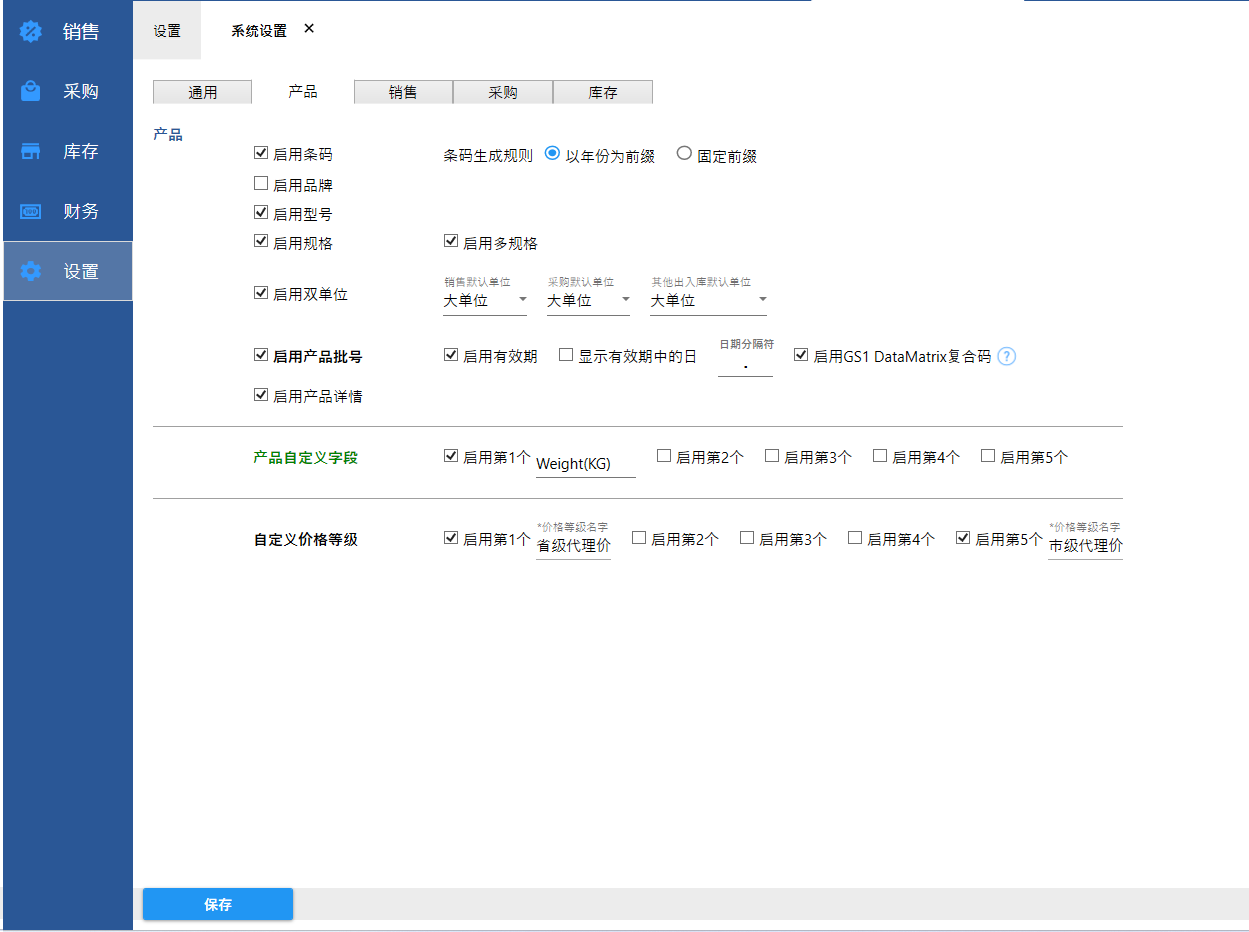Open Finance (财务) money icon
The image size is (1249, 932).
[x=31, y=211]
